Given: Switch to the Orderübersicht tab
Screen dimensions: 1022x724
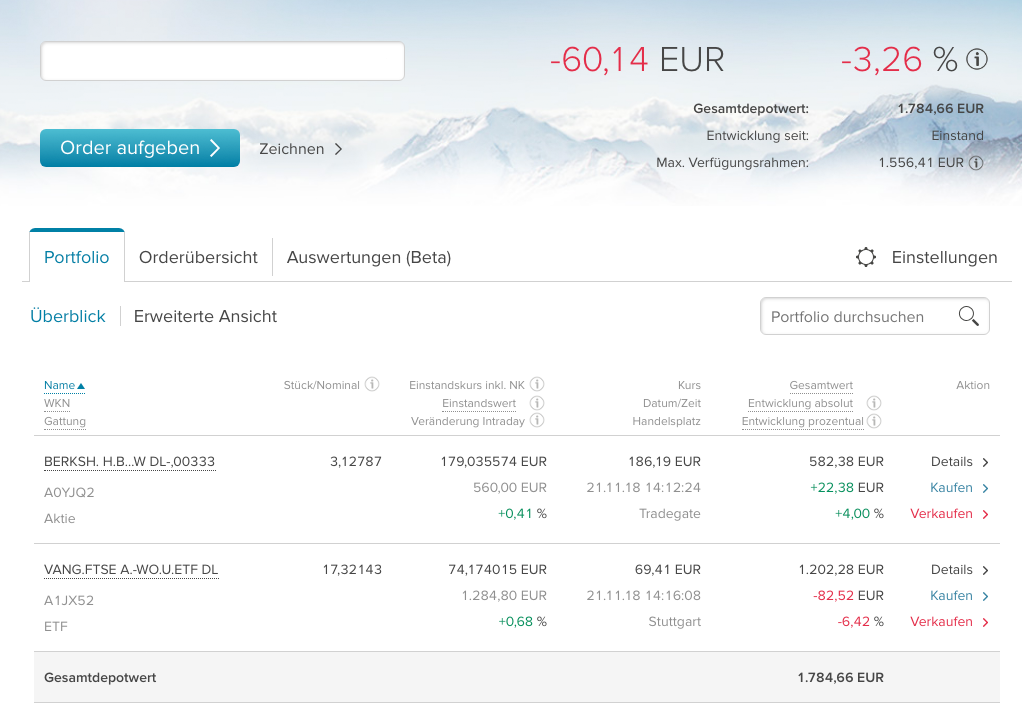Looking at the screenshot, I should [x=198, y=257].
